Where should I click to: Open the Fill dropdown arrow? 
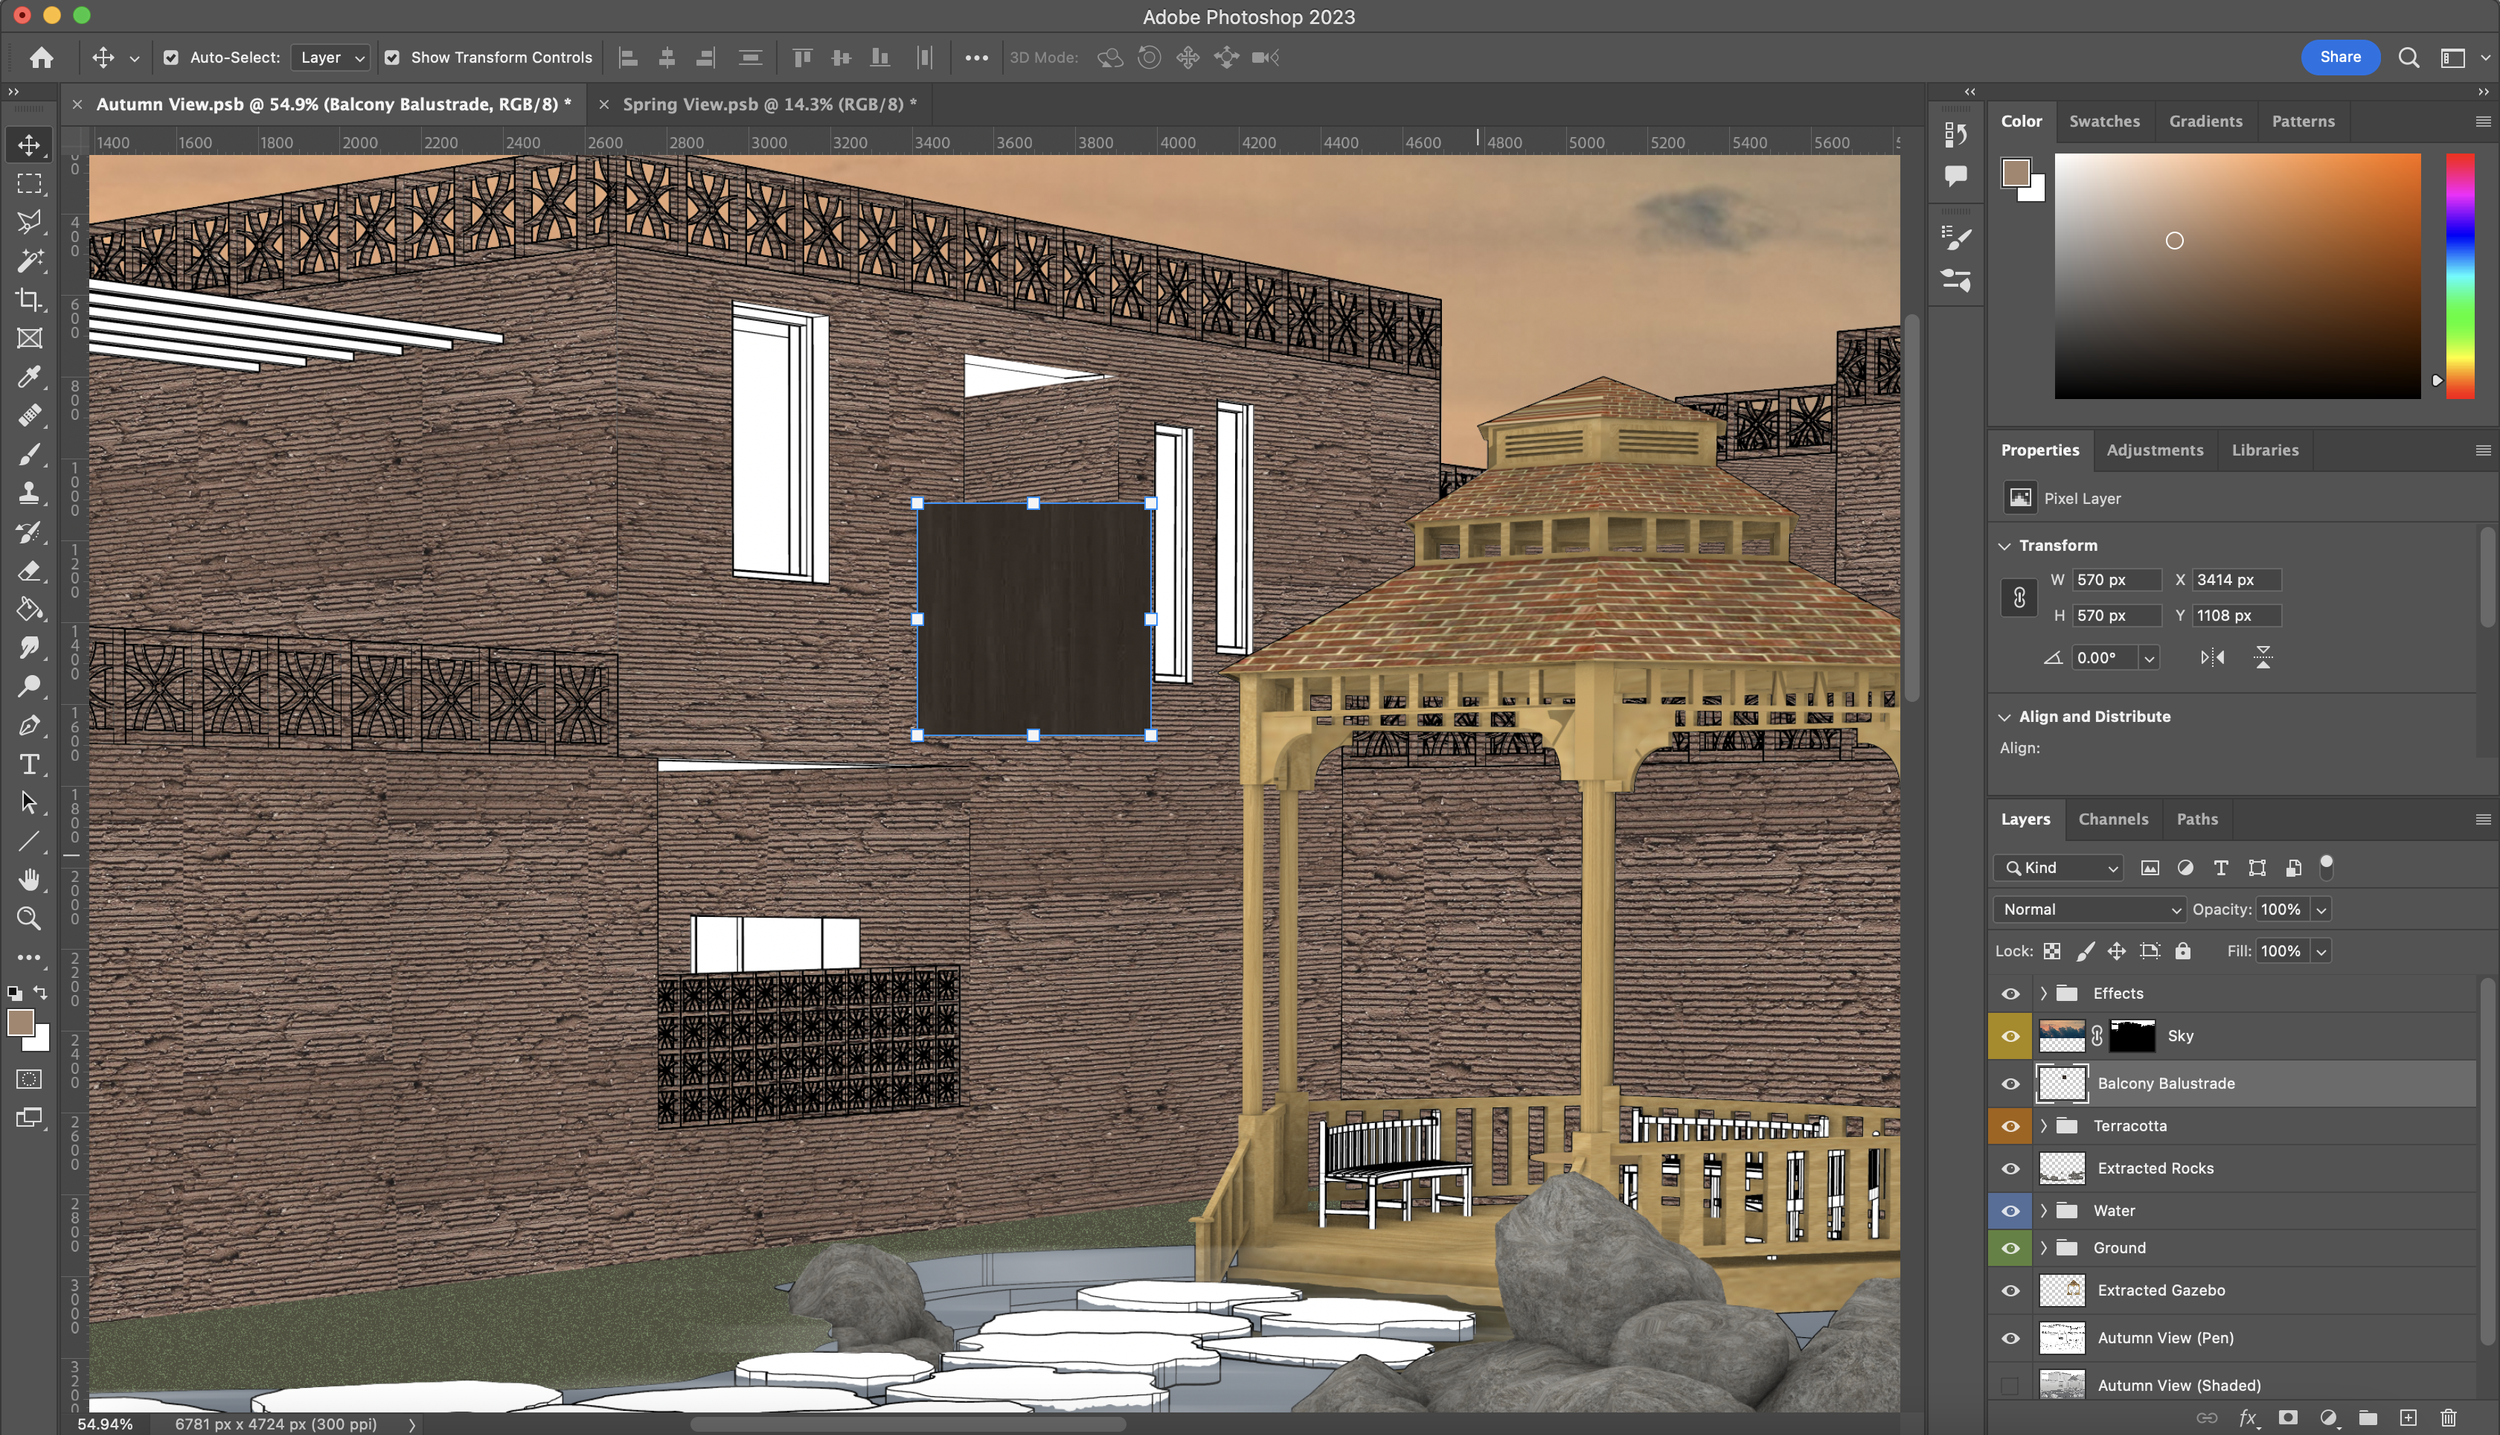(x=2322, y=951)
